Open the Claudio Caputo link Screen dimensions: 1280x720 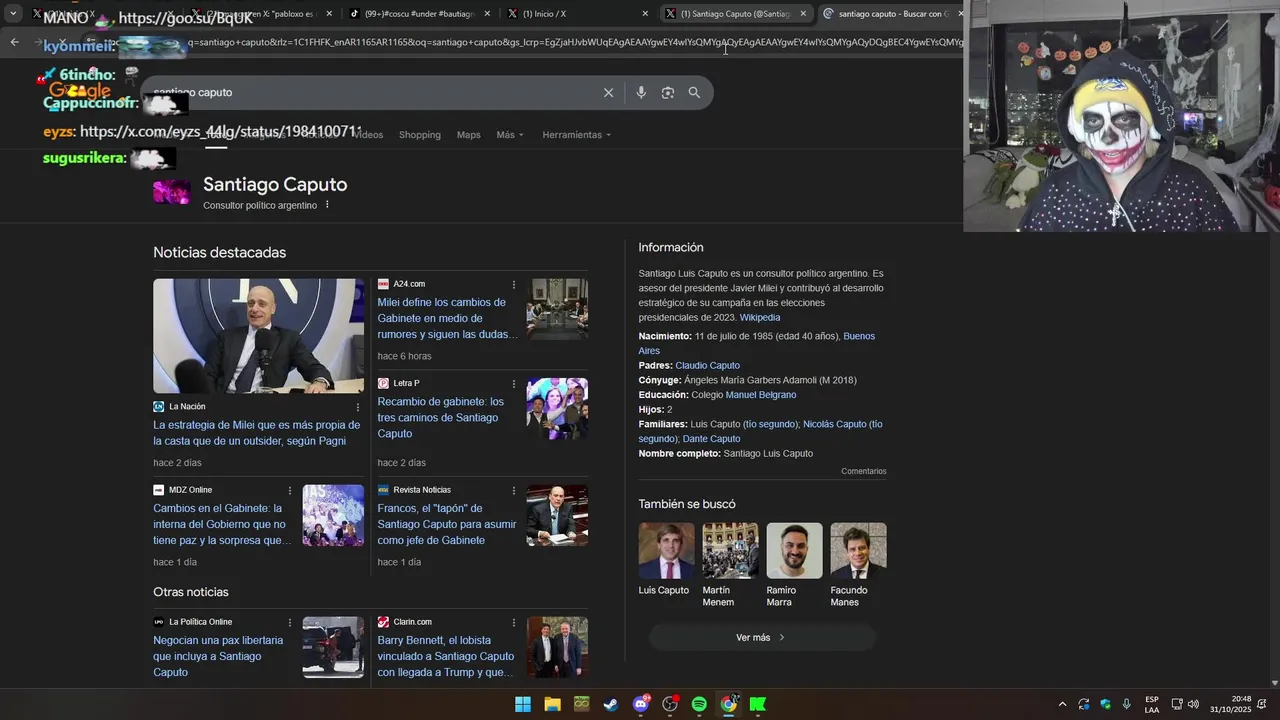[x=707, y=366]
